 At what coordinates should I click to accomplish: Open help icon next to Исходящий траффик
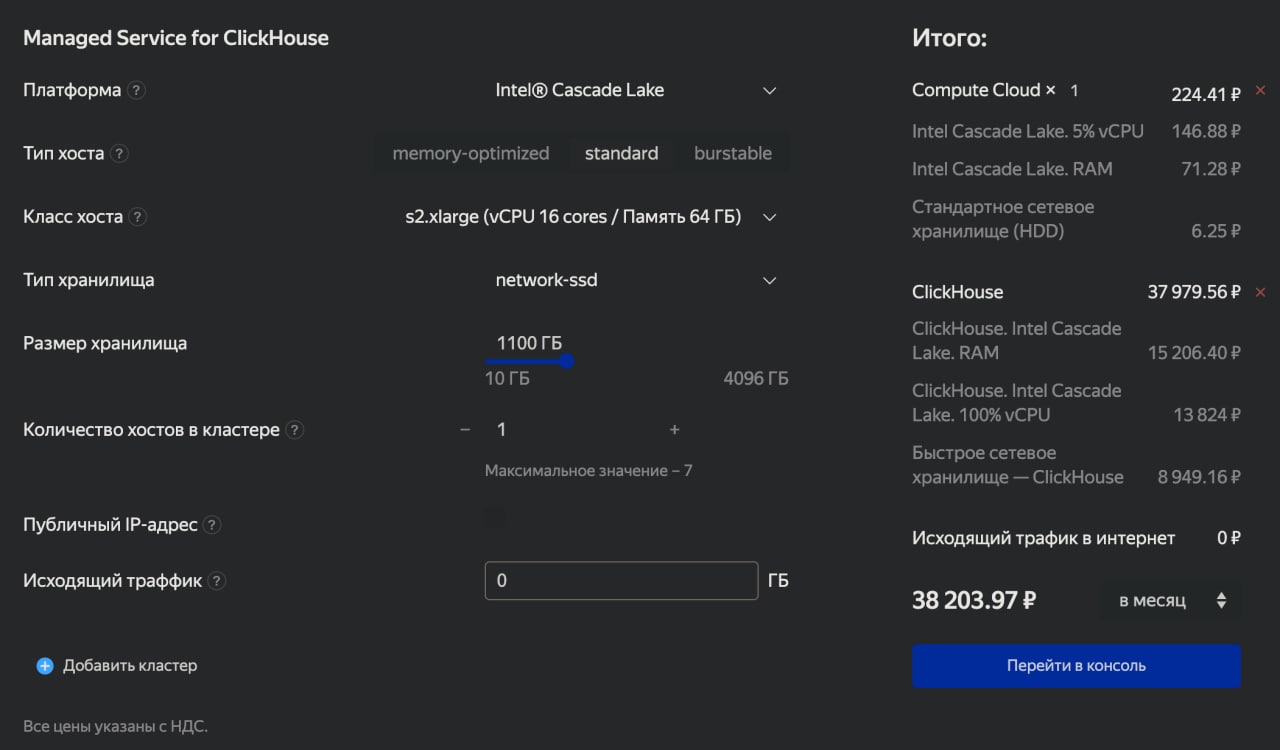217,581
